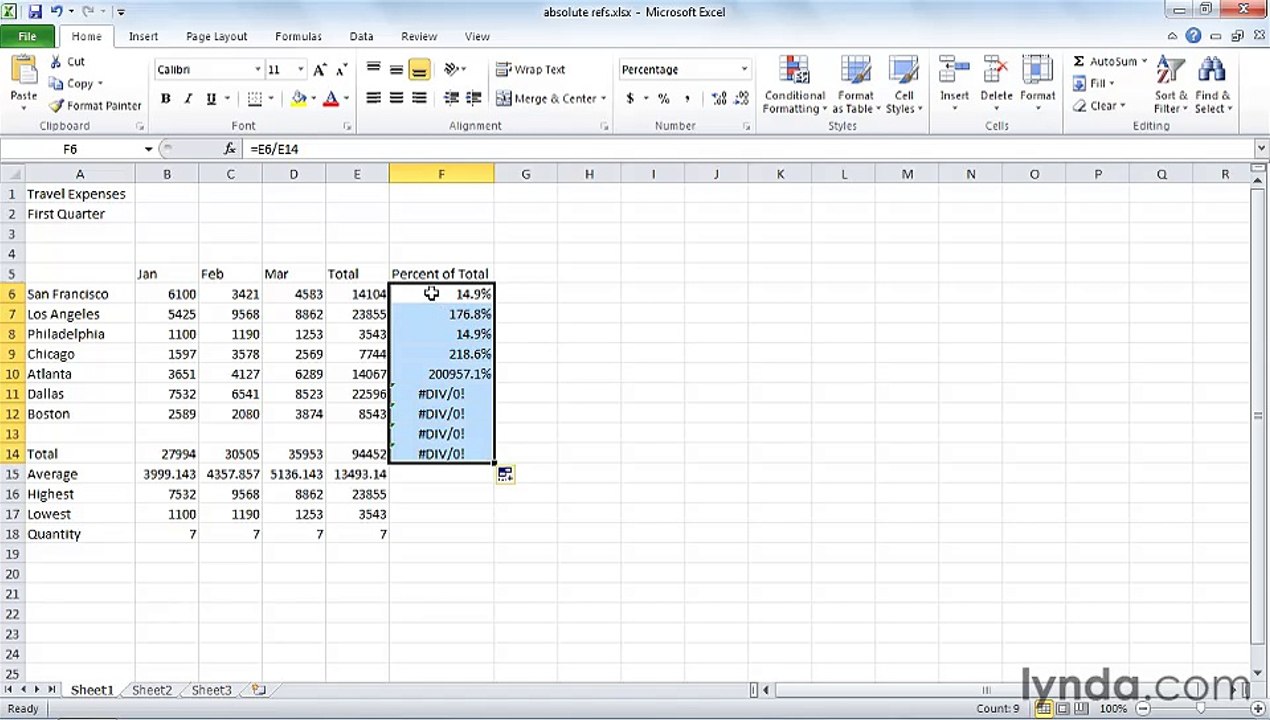Image resolution: width=1270 pixels, height=720 pixels.
Task: Click Increase Decimal icon
Action: pyautogui.click(x=719, y=99)
